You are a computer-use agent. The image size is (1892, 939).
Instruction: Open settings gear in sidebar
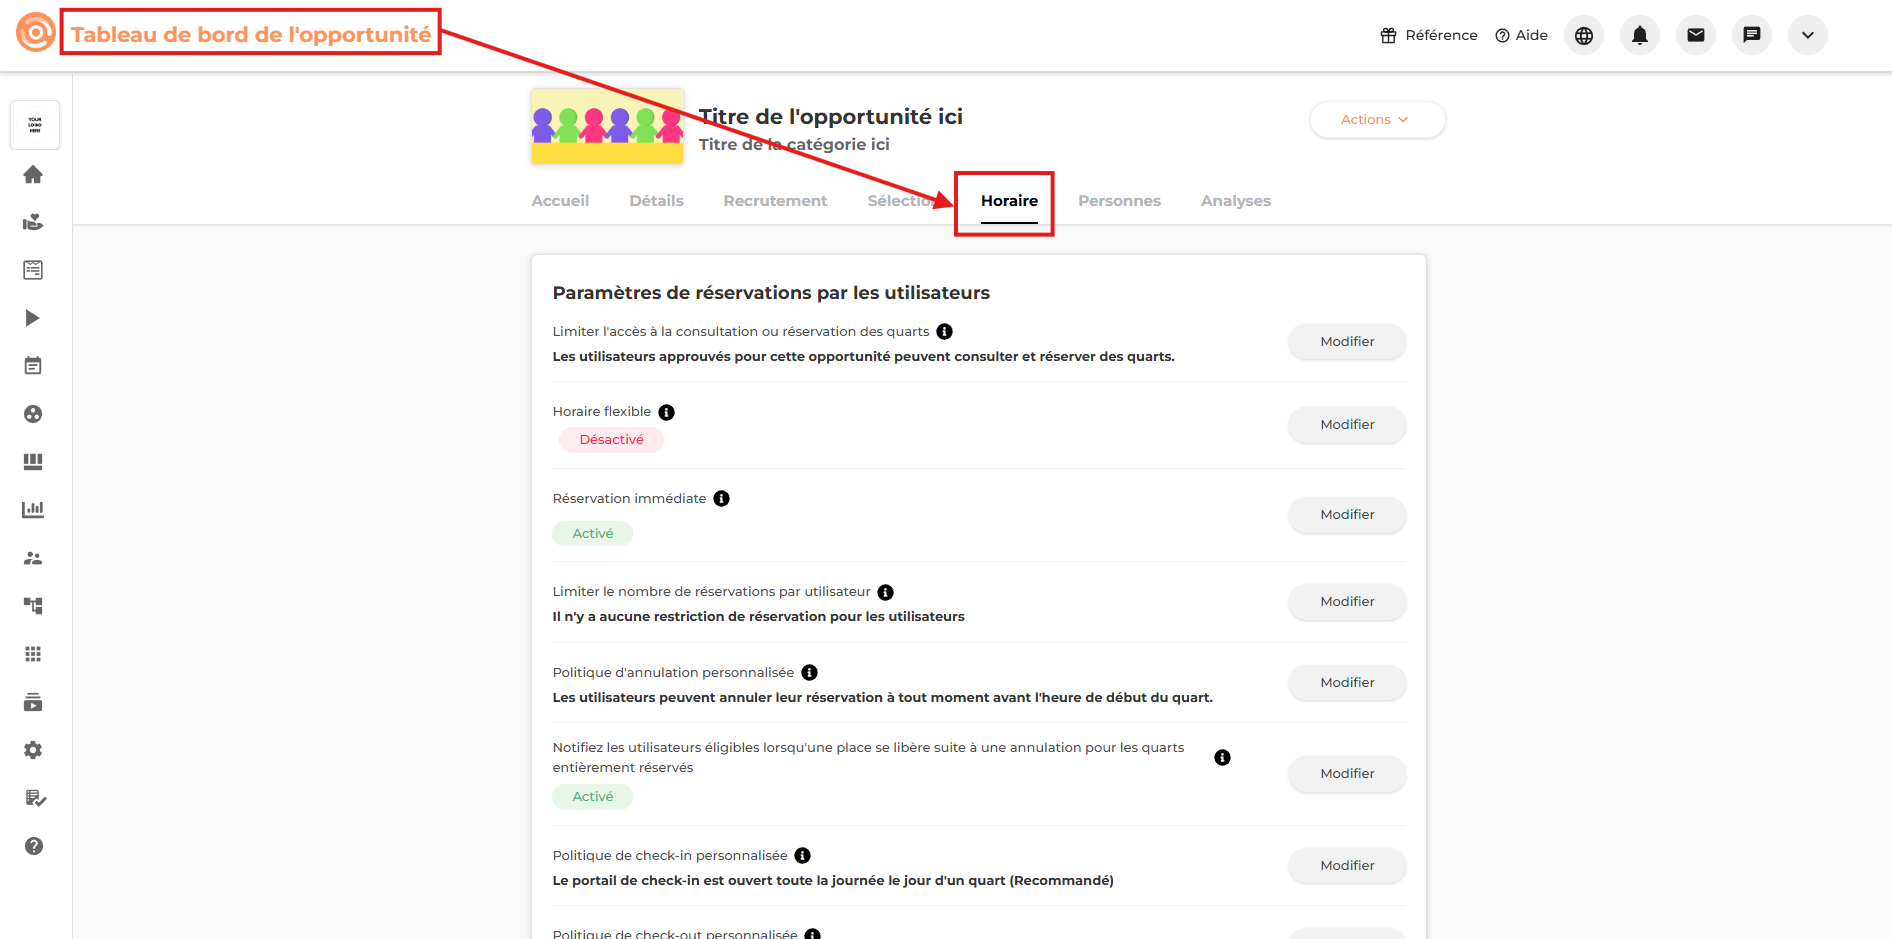pos(33,750)
